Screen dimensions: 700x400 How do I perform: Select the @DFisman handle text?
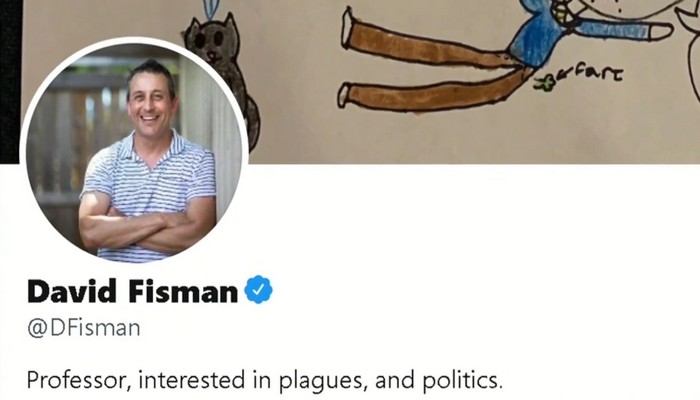pos(83,328)
